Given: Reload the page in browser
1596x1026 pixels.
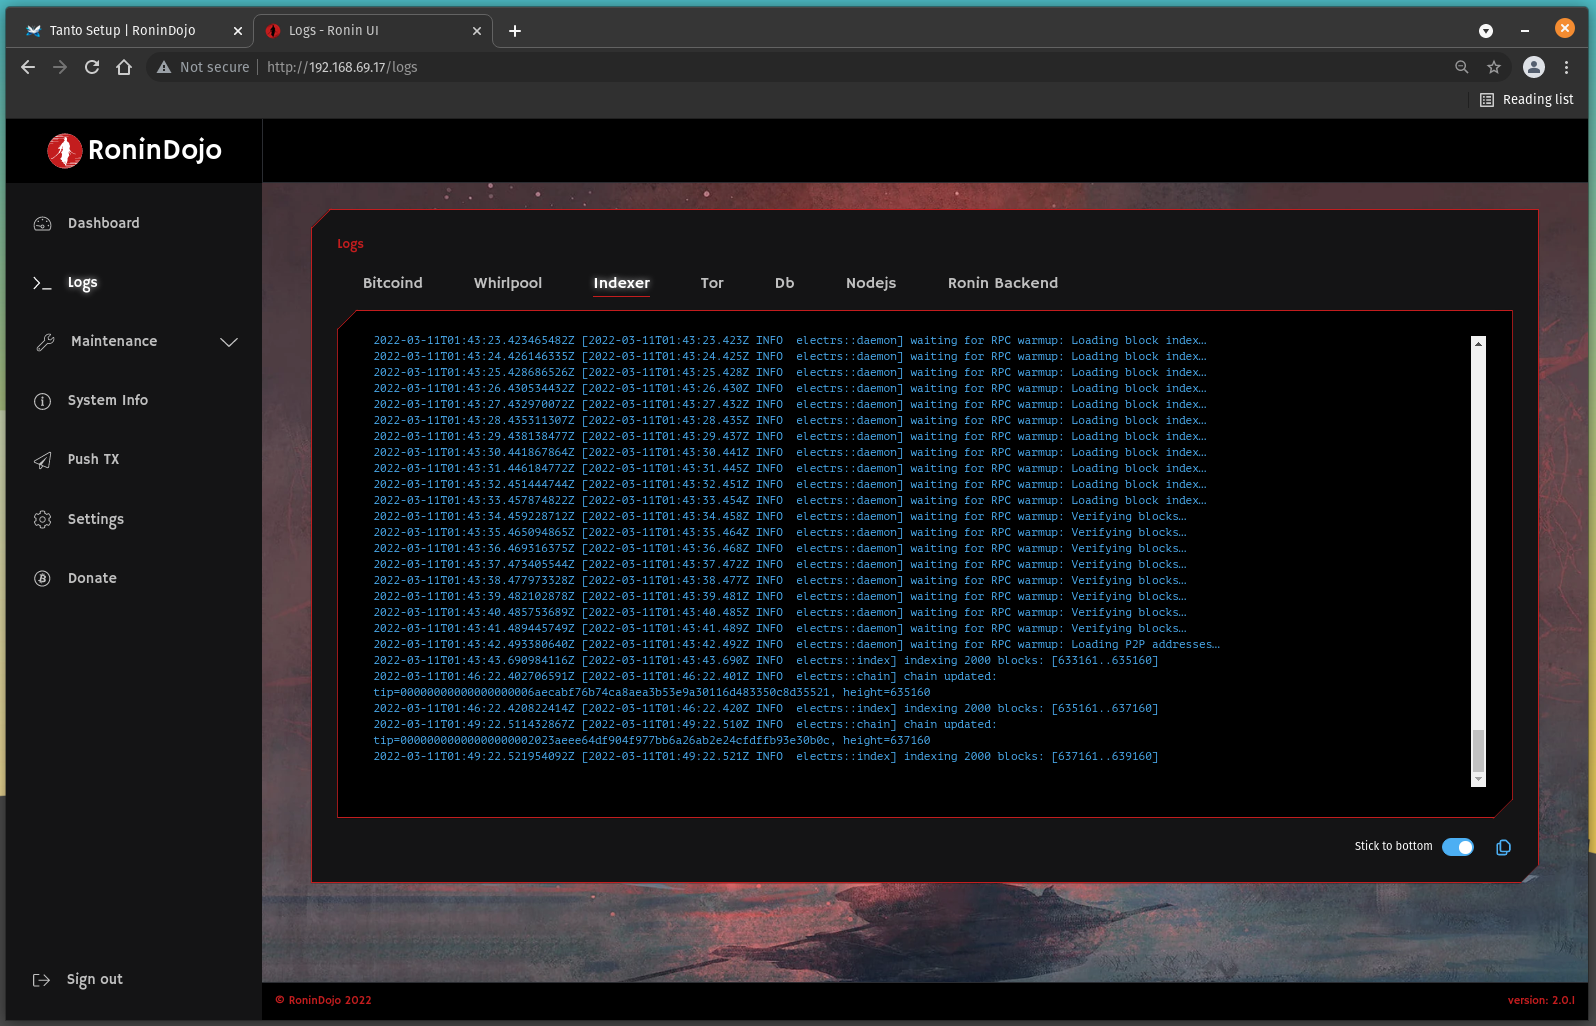Looking at the screenshot, I should [x=92, y=67].
